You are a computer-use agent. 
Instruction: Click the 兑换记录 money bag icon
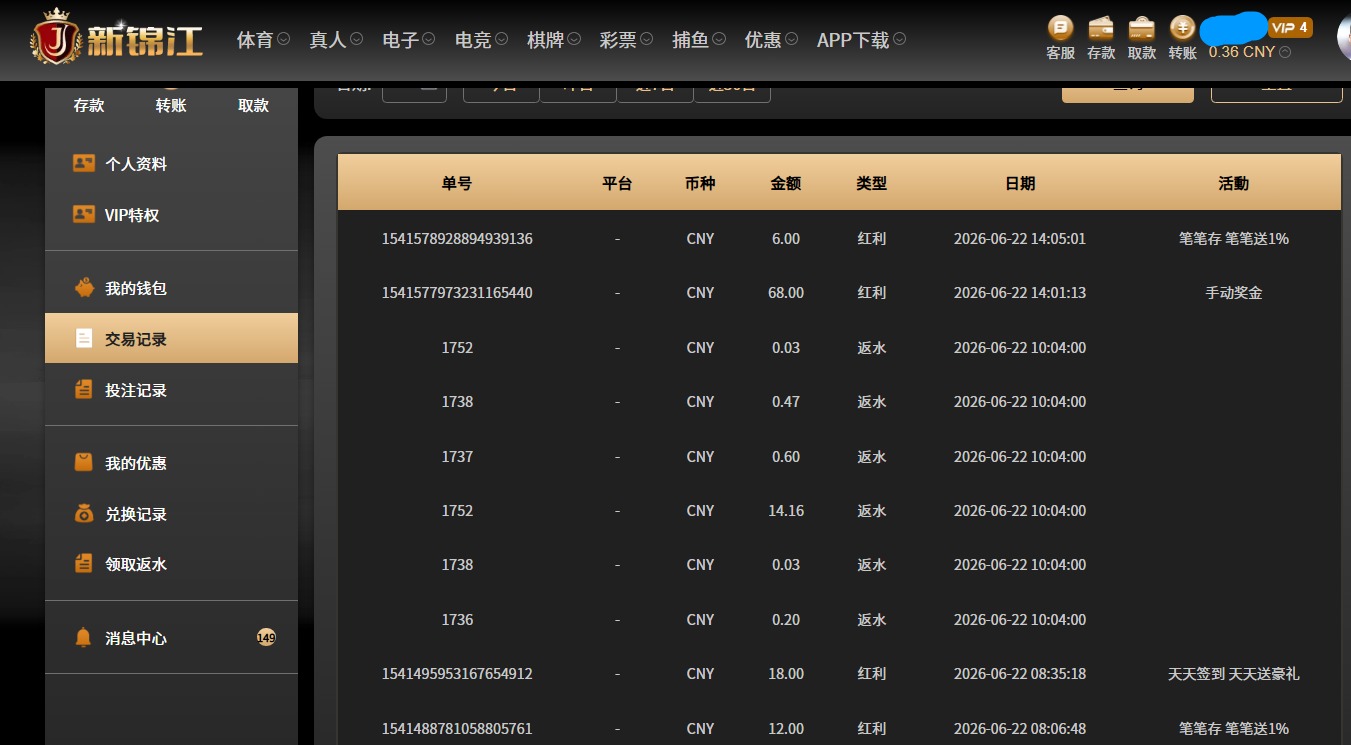coord(84,514)
